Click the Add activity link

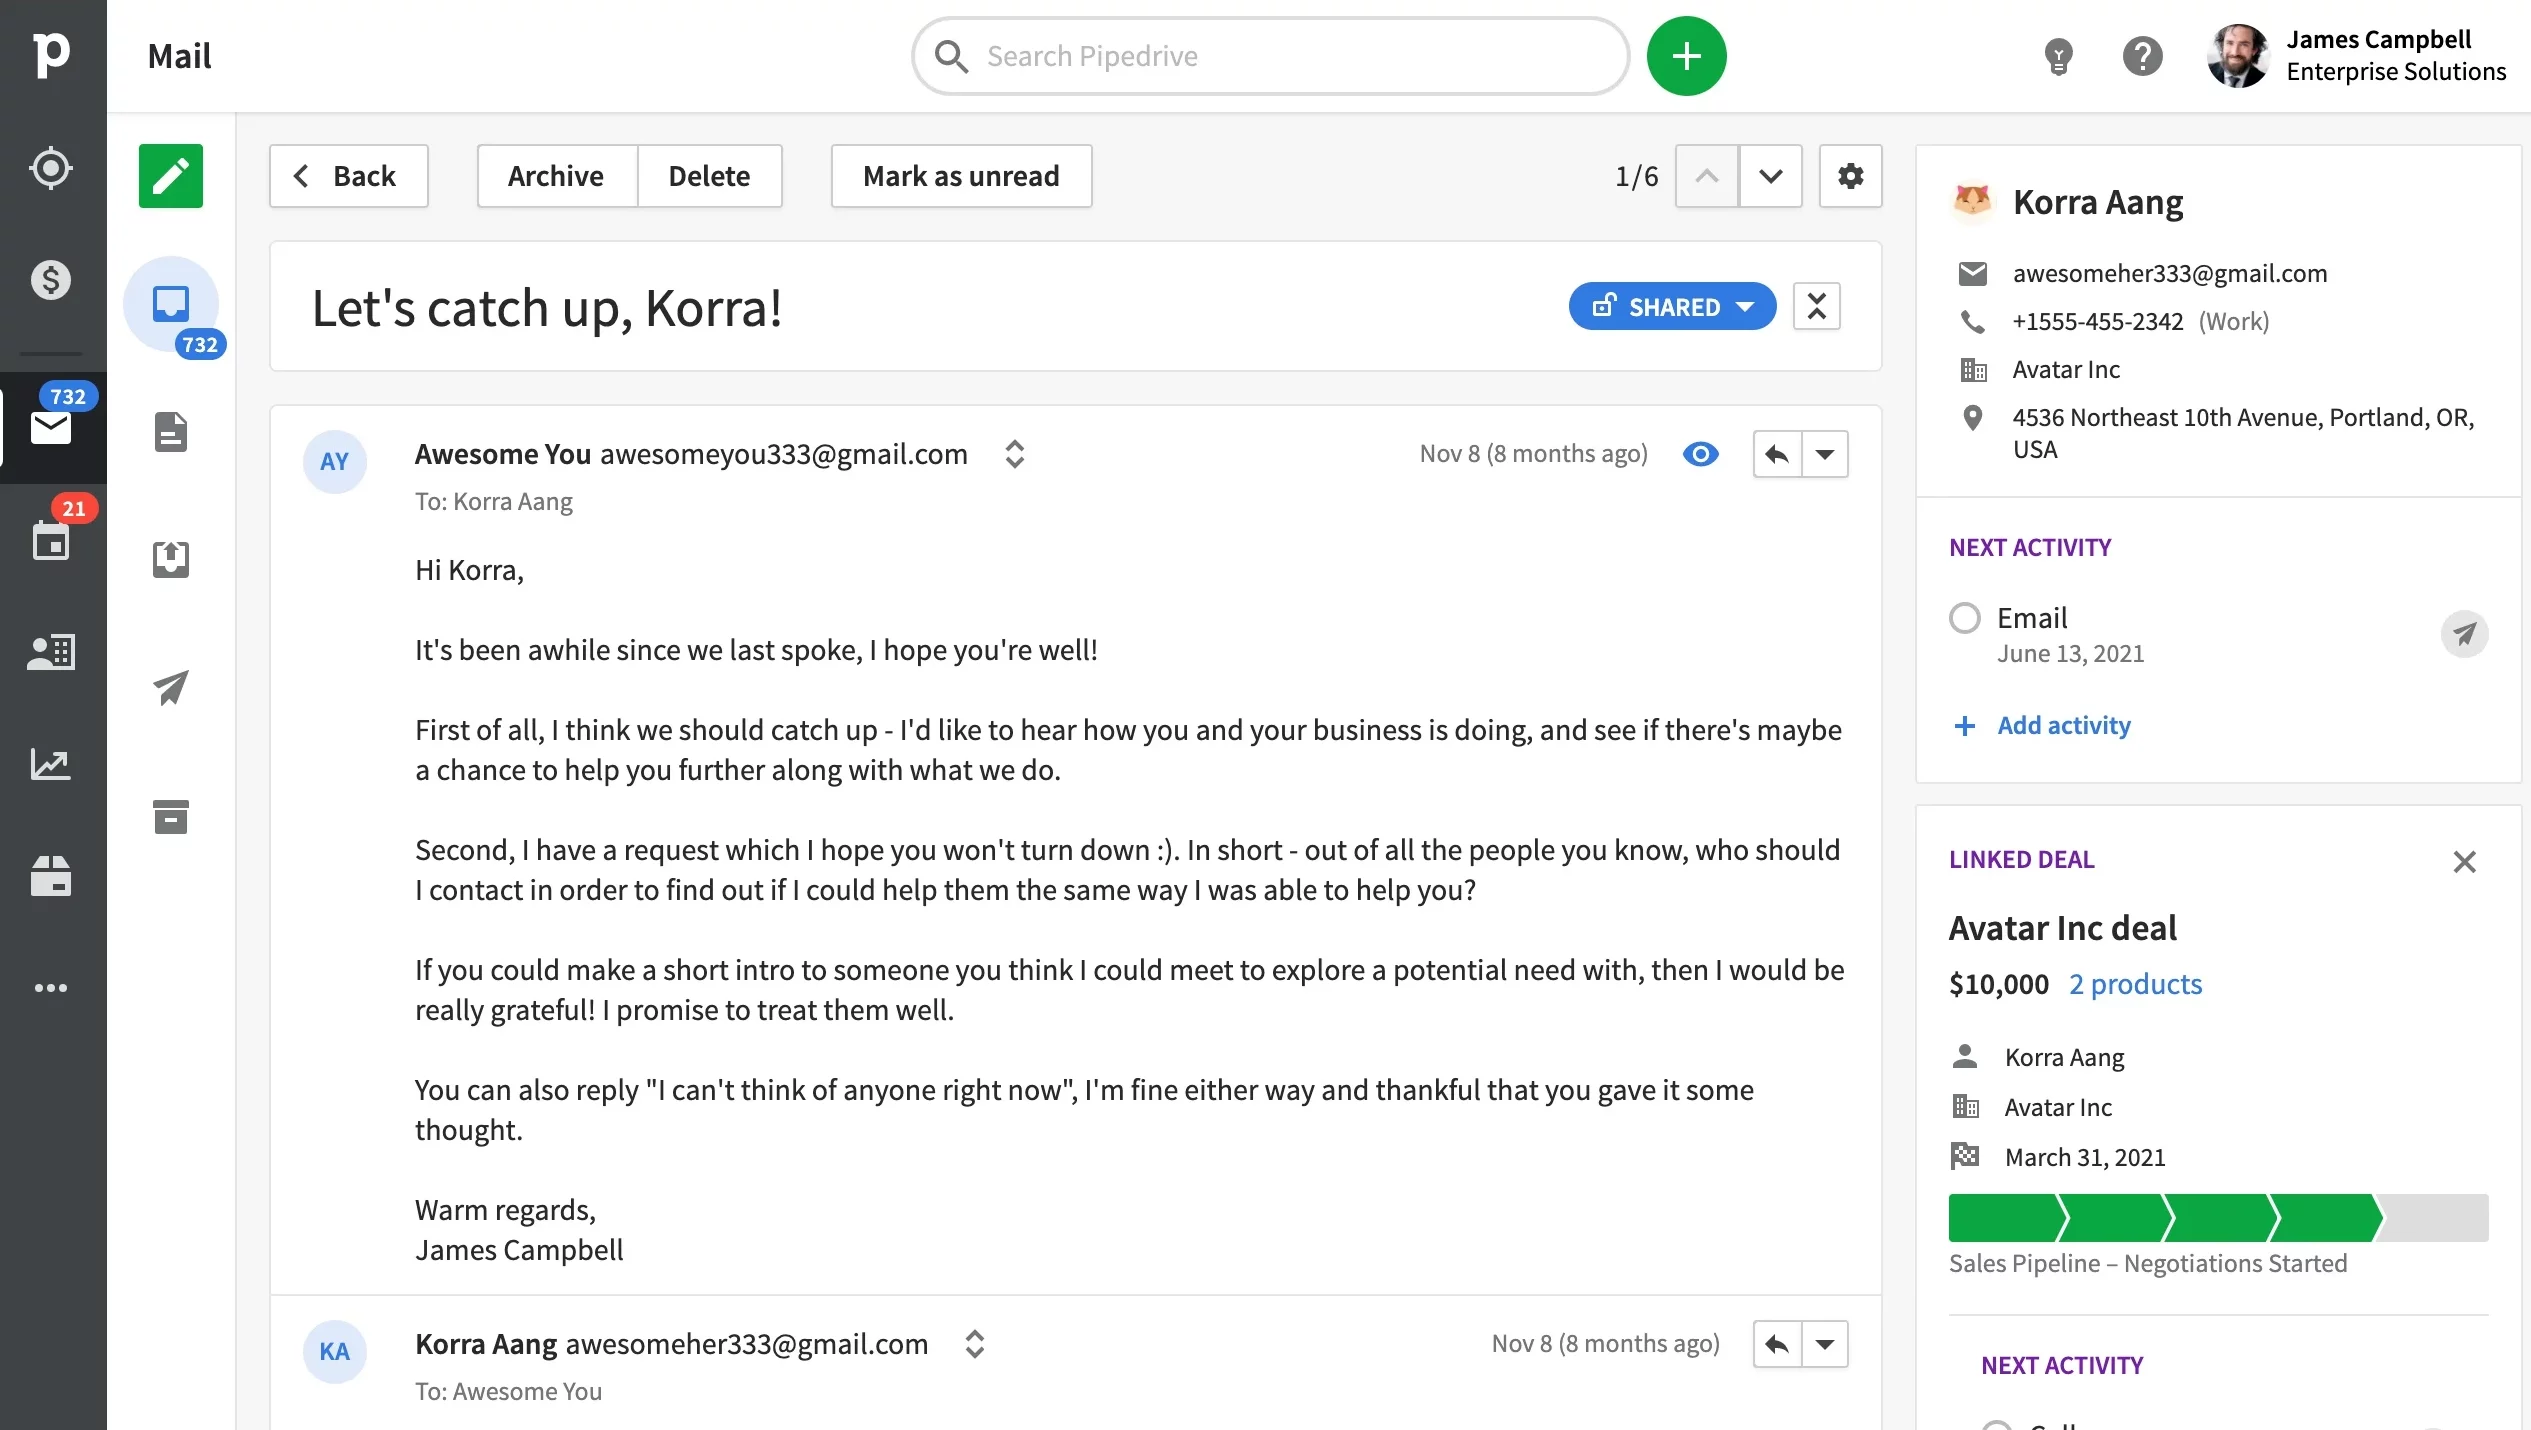pos(2063,725)
